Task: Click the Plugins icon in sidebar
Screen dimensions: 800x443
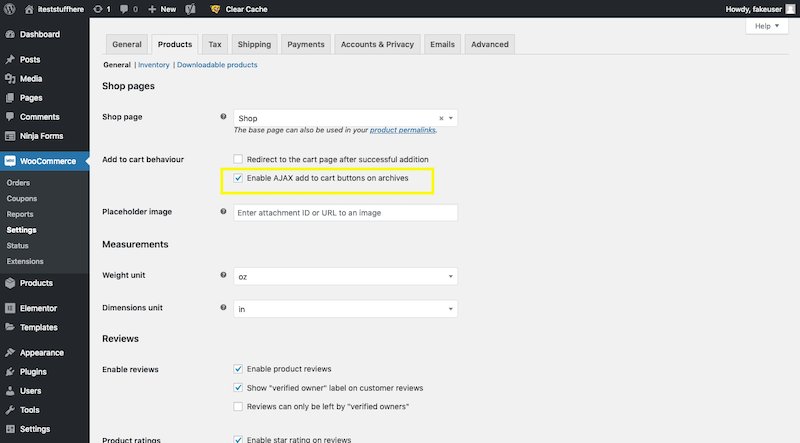Action: pyautogui.click(x=10, y=372)
